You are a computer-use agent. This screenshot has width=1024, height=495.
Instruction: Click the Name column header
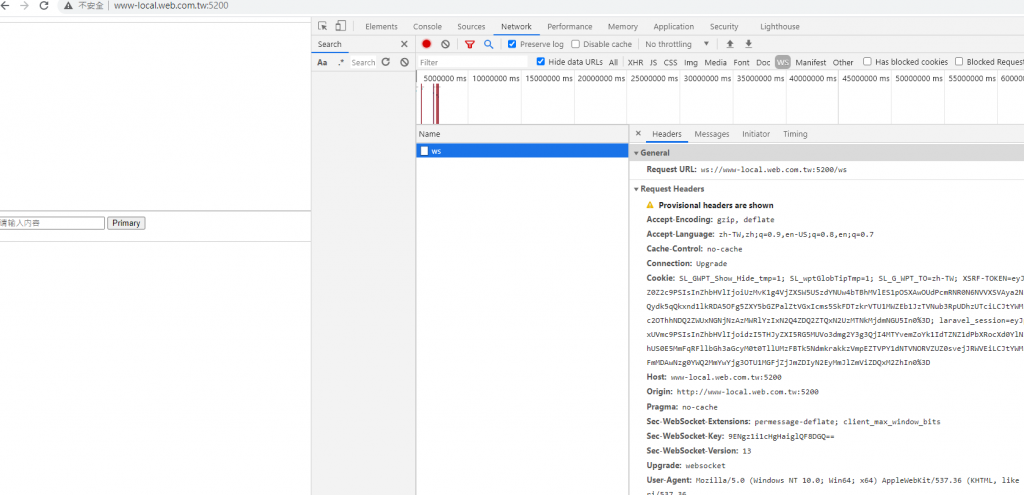pyautogui.click(x=522, y=134)
